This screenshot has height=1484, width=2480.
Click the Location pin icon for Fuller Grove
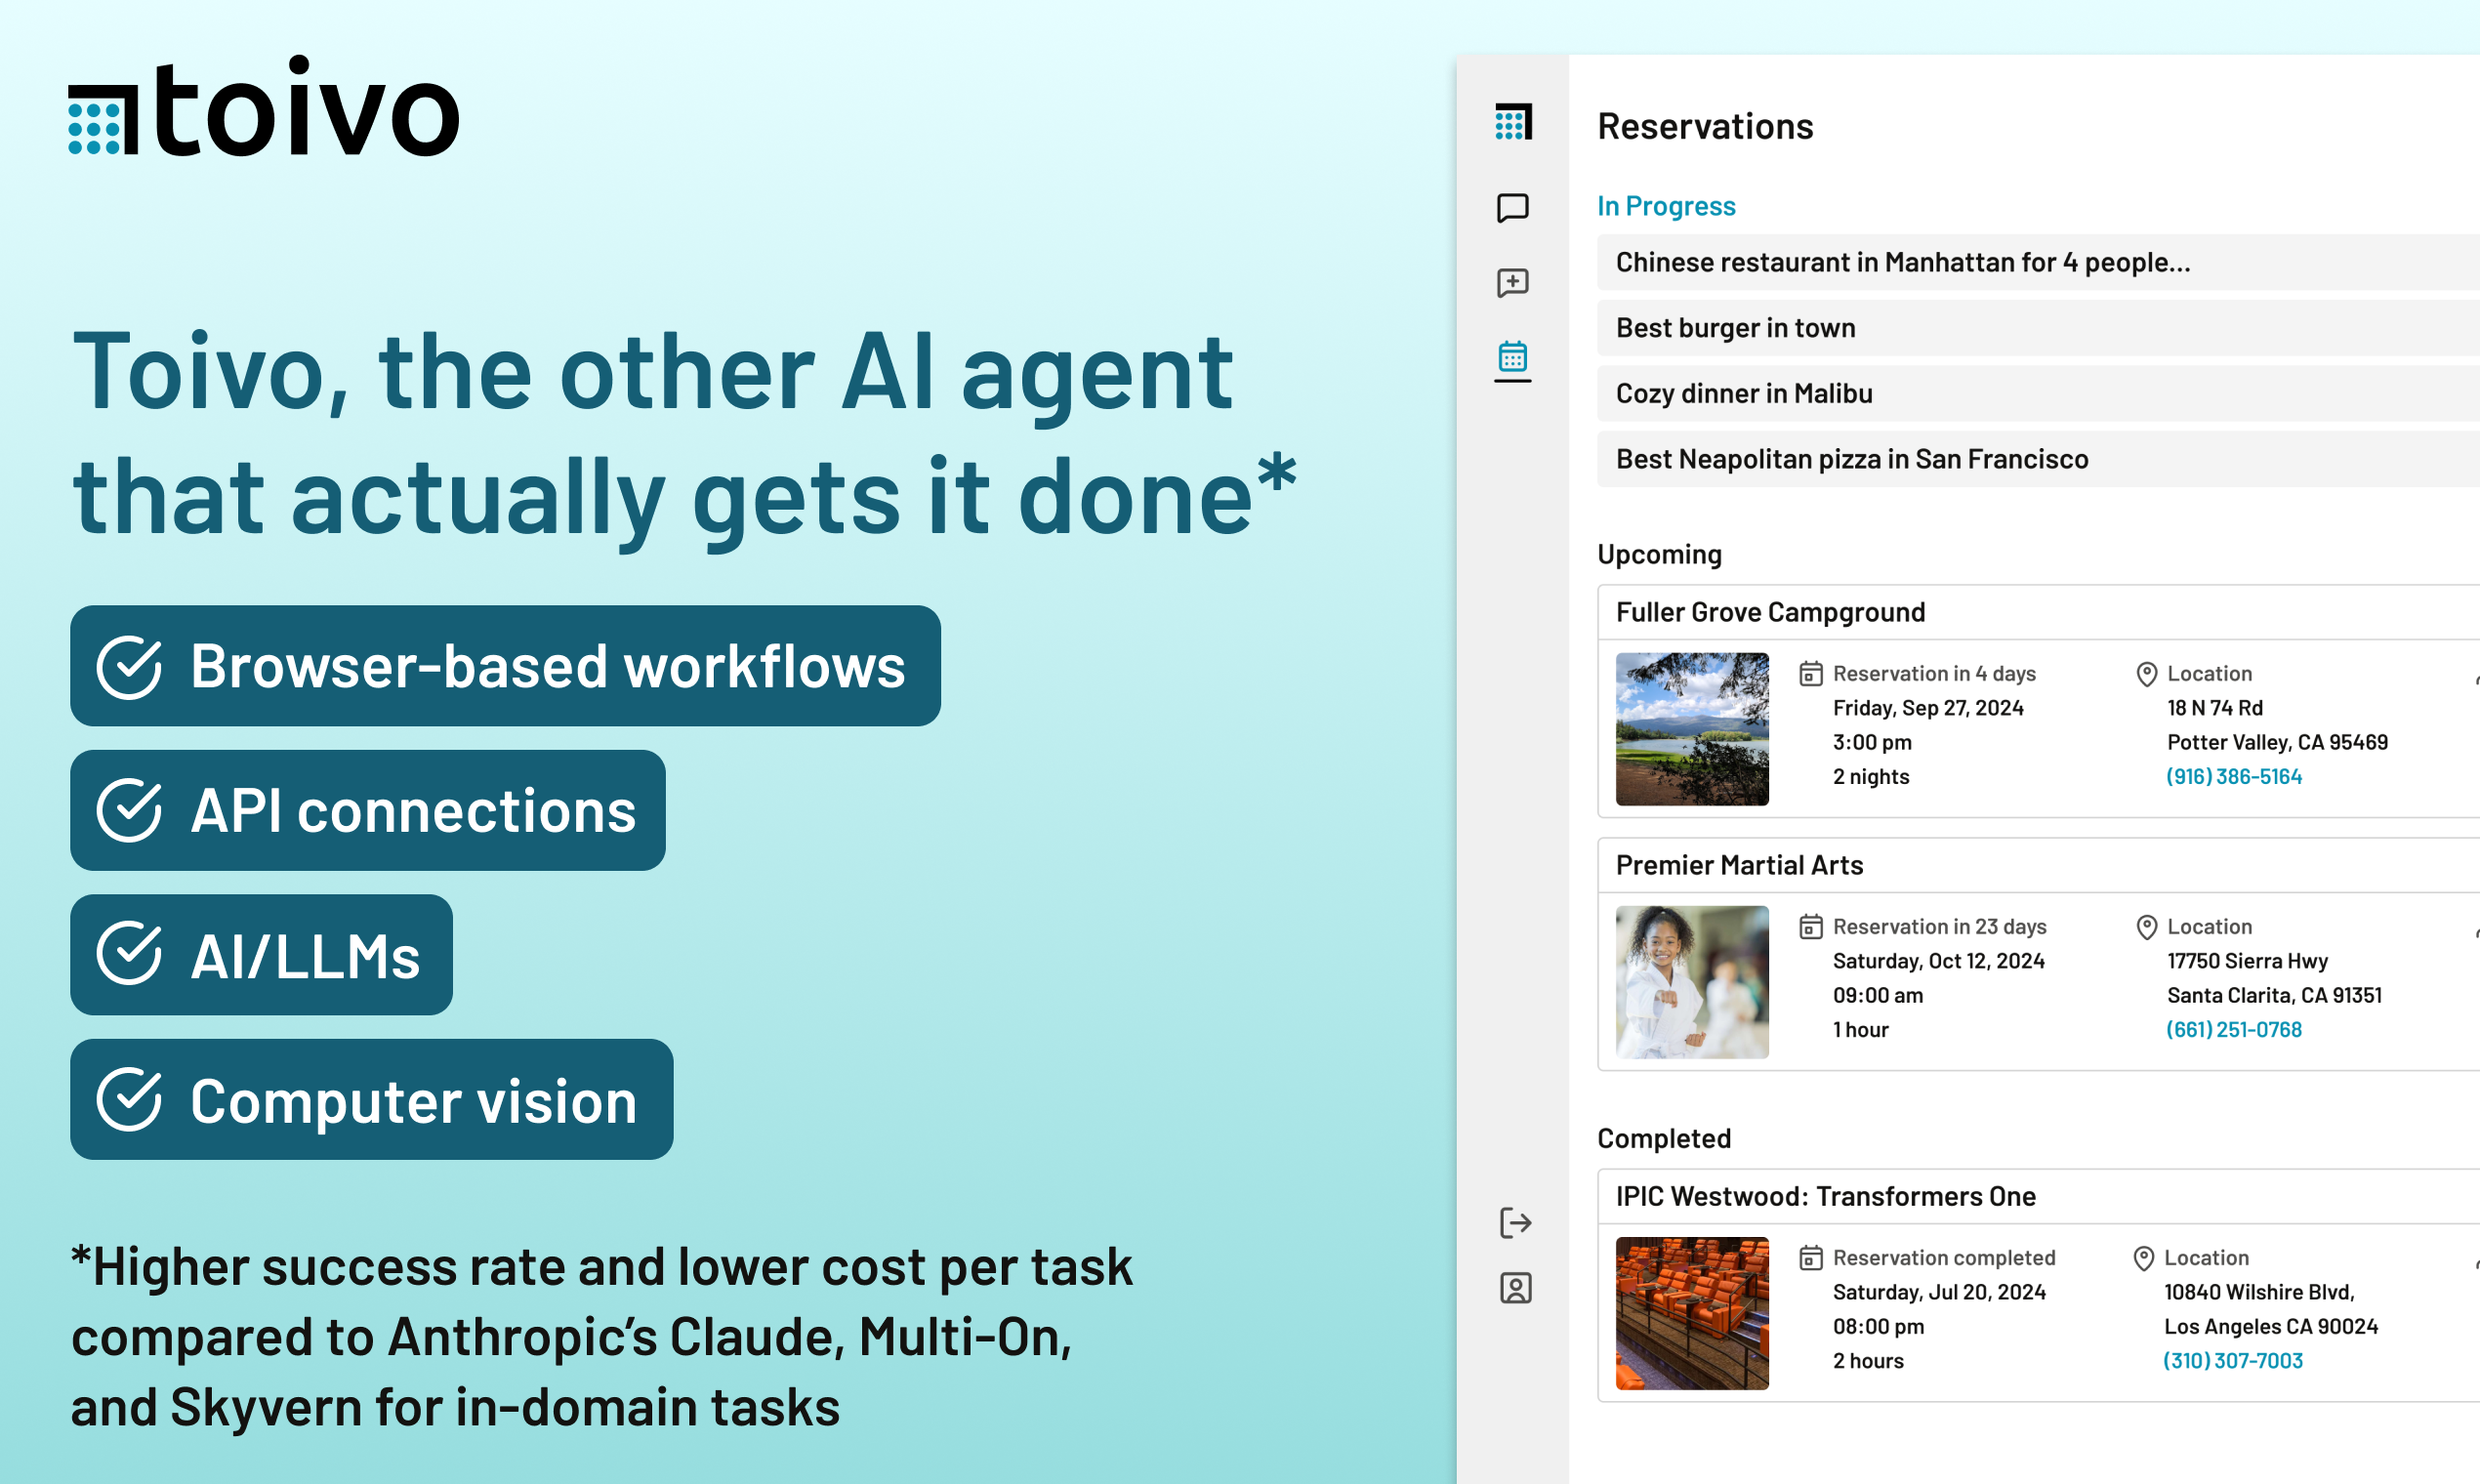tap(2146, 674)
